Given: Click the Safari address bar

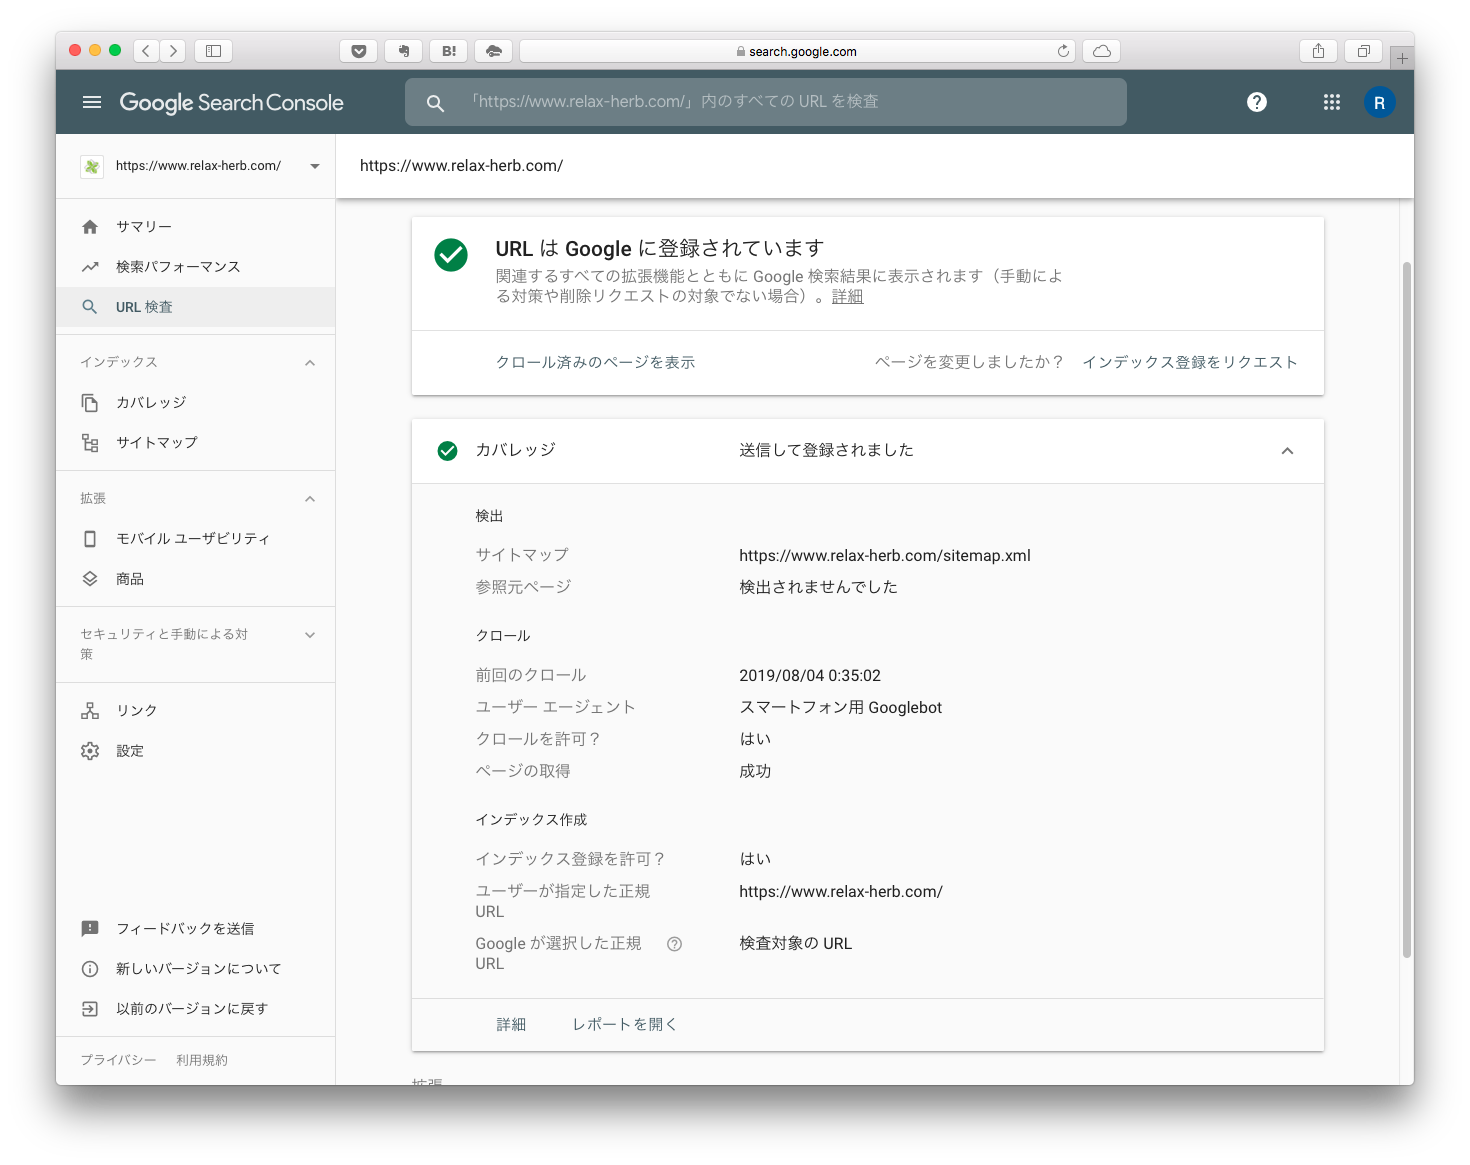Looking at the screenshot, I should (x=797, y=51).
